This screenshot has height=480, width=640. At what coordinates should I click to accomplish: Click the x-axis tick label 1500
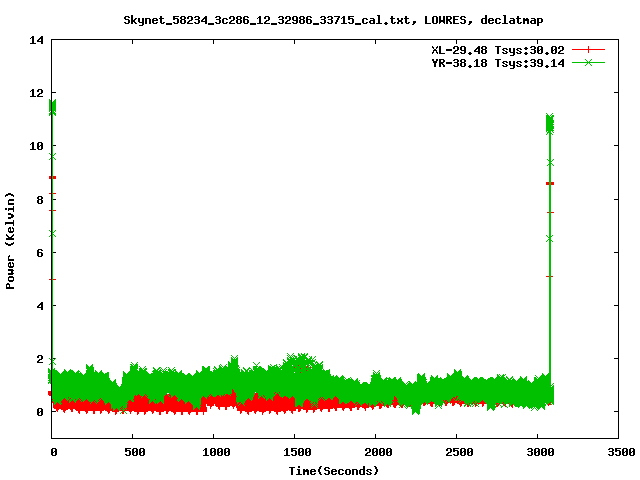click(x=297, y=452)
